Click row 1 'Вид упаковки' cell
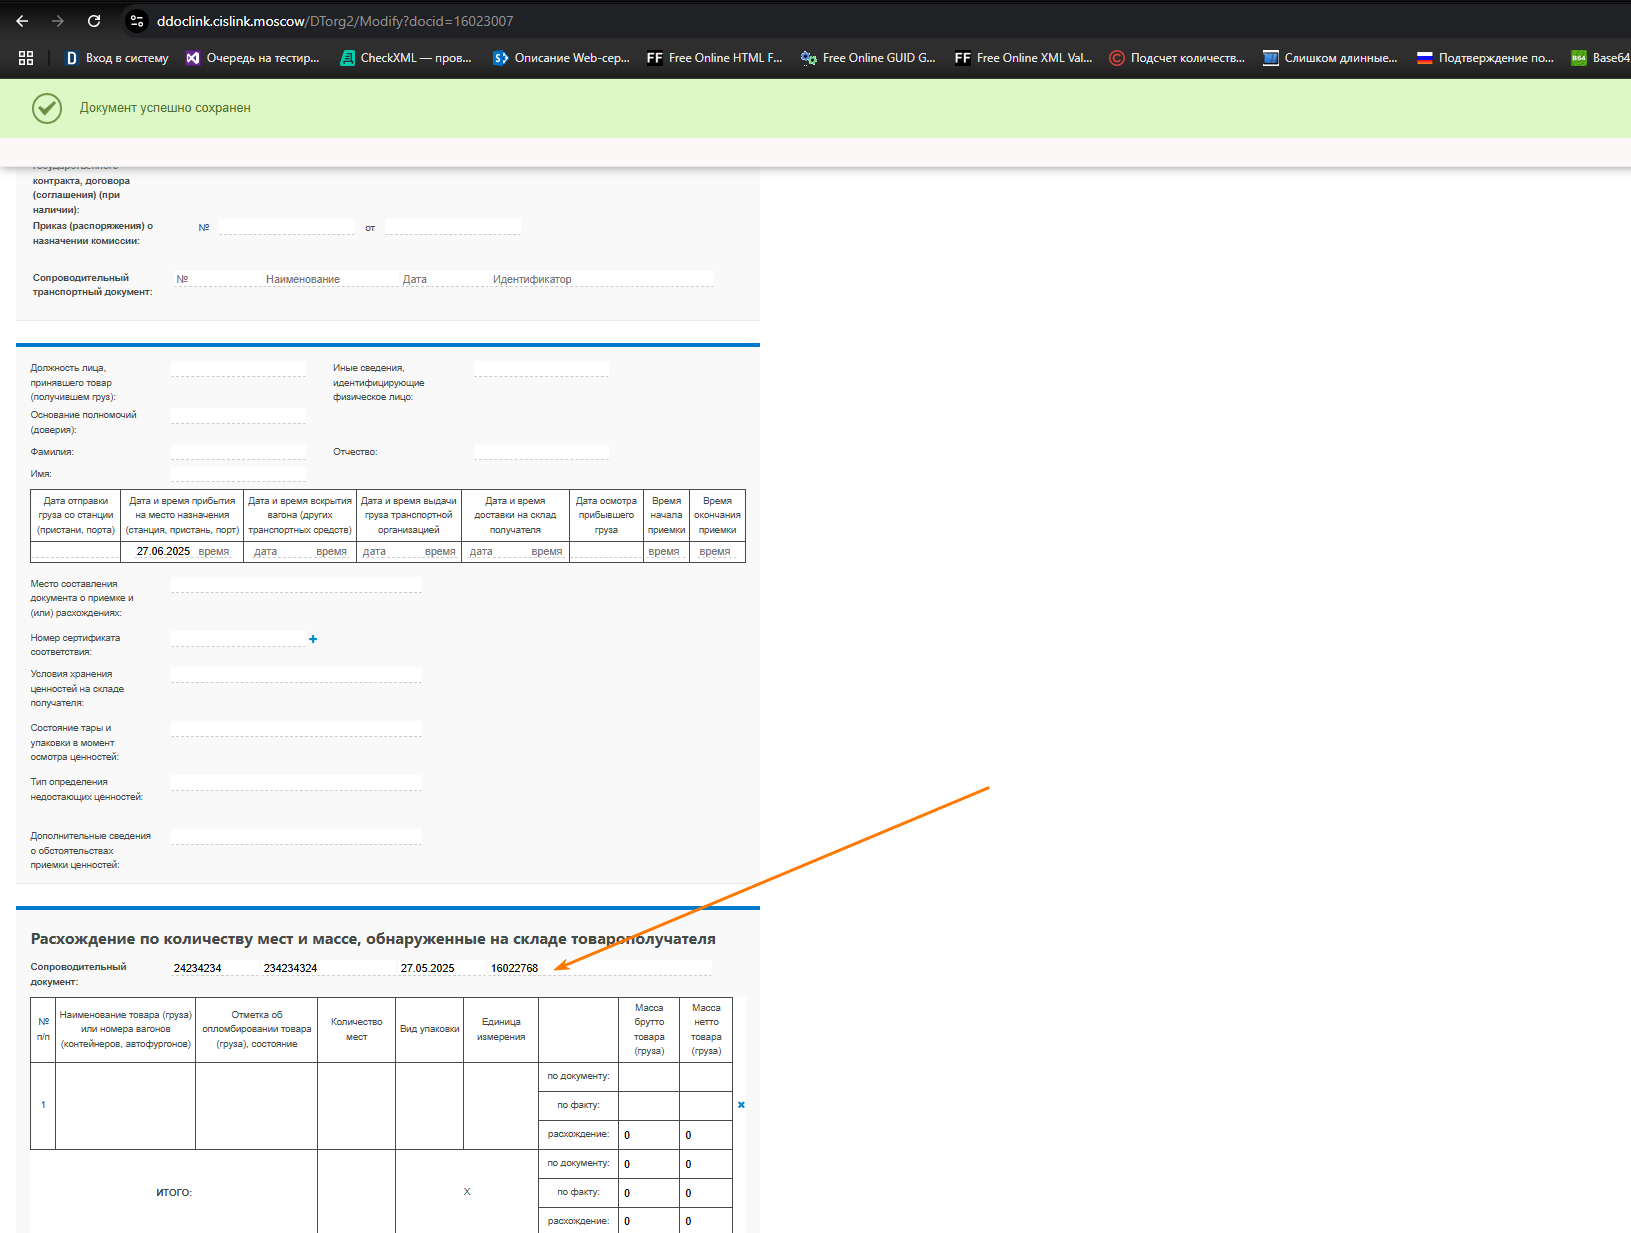The height and width of the screenshot is (1233, 1631). (429, 1105)
